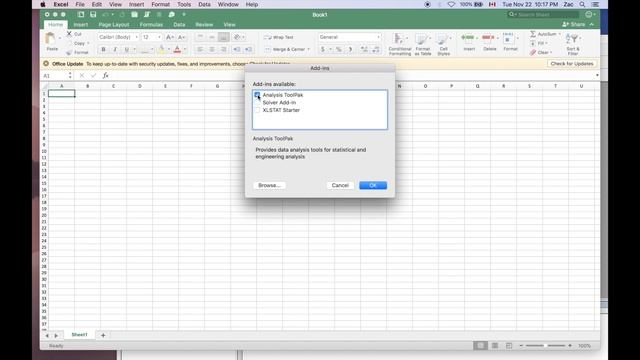640x360 pixels.
Task: Click the Search Sheet field
Action: [x=543, y=15]
